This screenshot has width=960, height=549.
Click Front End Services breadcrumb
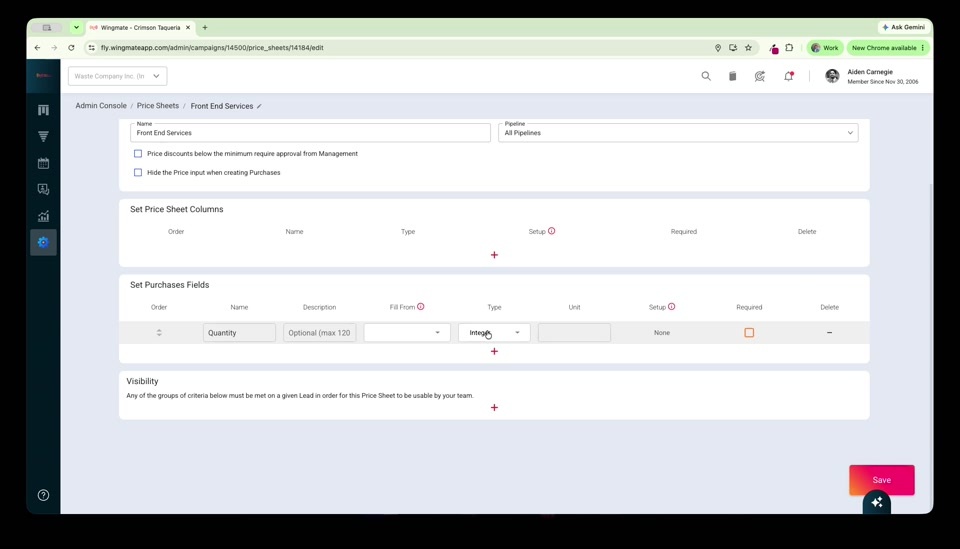point(222,106)
